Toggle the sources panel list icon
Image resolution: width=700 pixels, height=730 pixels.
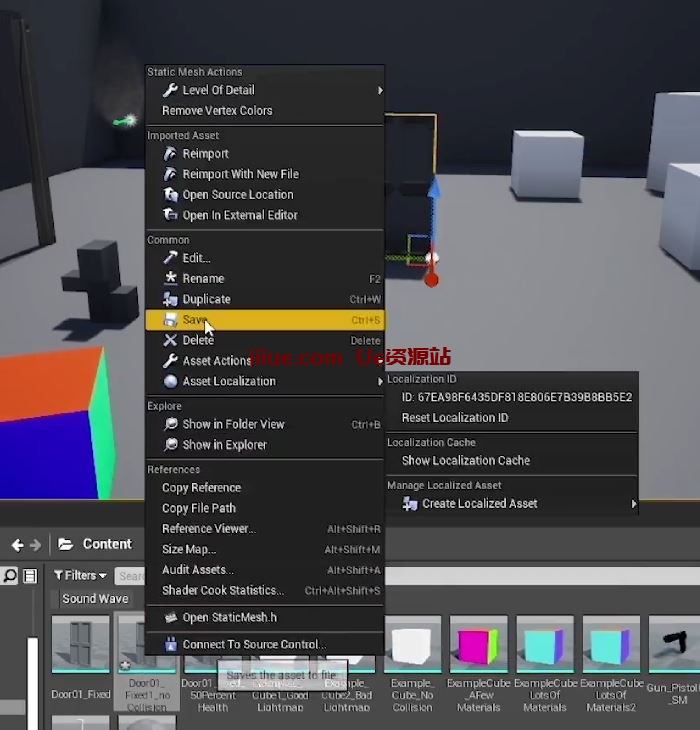tap(30, 576)
